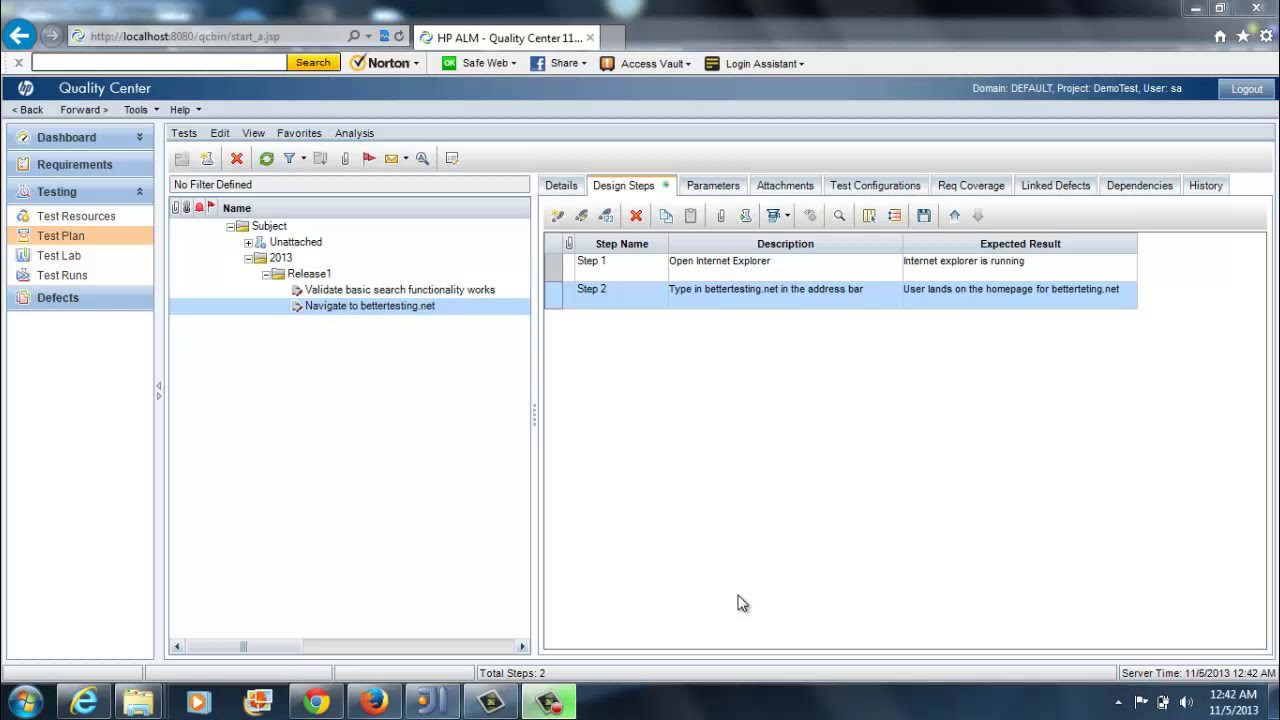Click Step 1 row in the steps grid

tap(840, 267)
